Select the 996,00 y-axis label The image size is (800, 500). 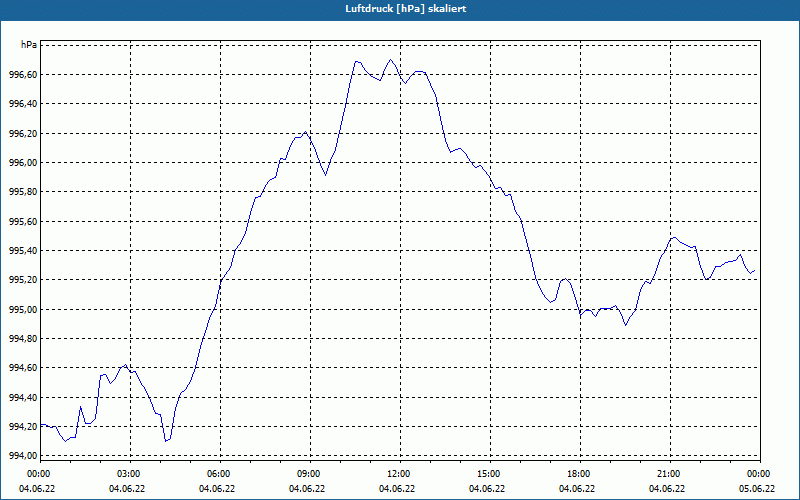(x=23, y=162)
